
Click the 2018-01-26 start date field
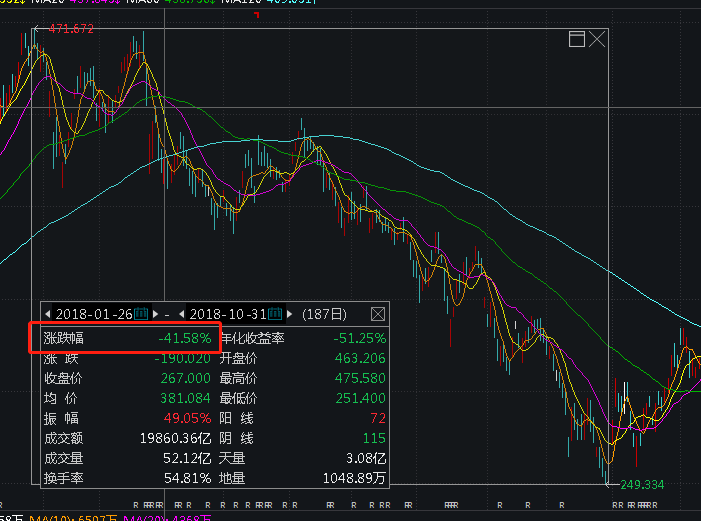[x=94, y=313]
